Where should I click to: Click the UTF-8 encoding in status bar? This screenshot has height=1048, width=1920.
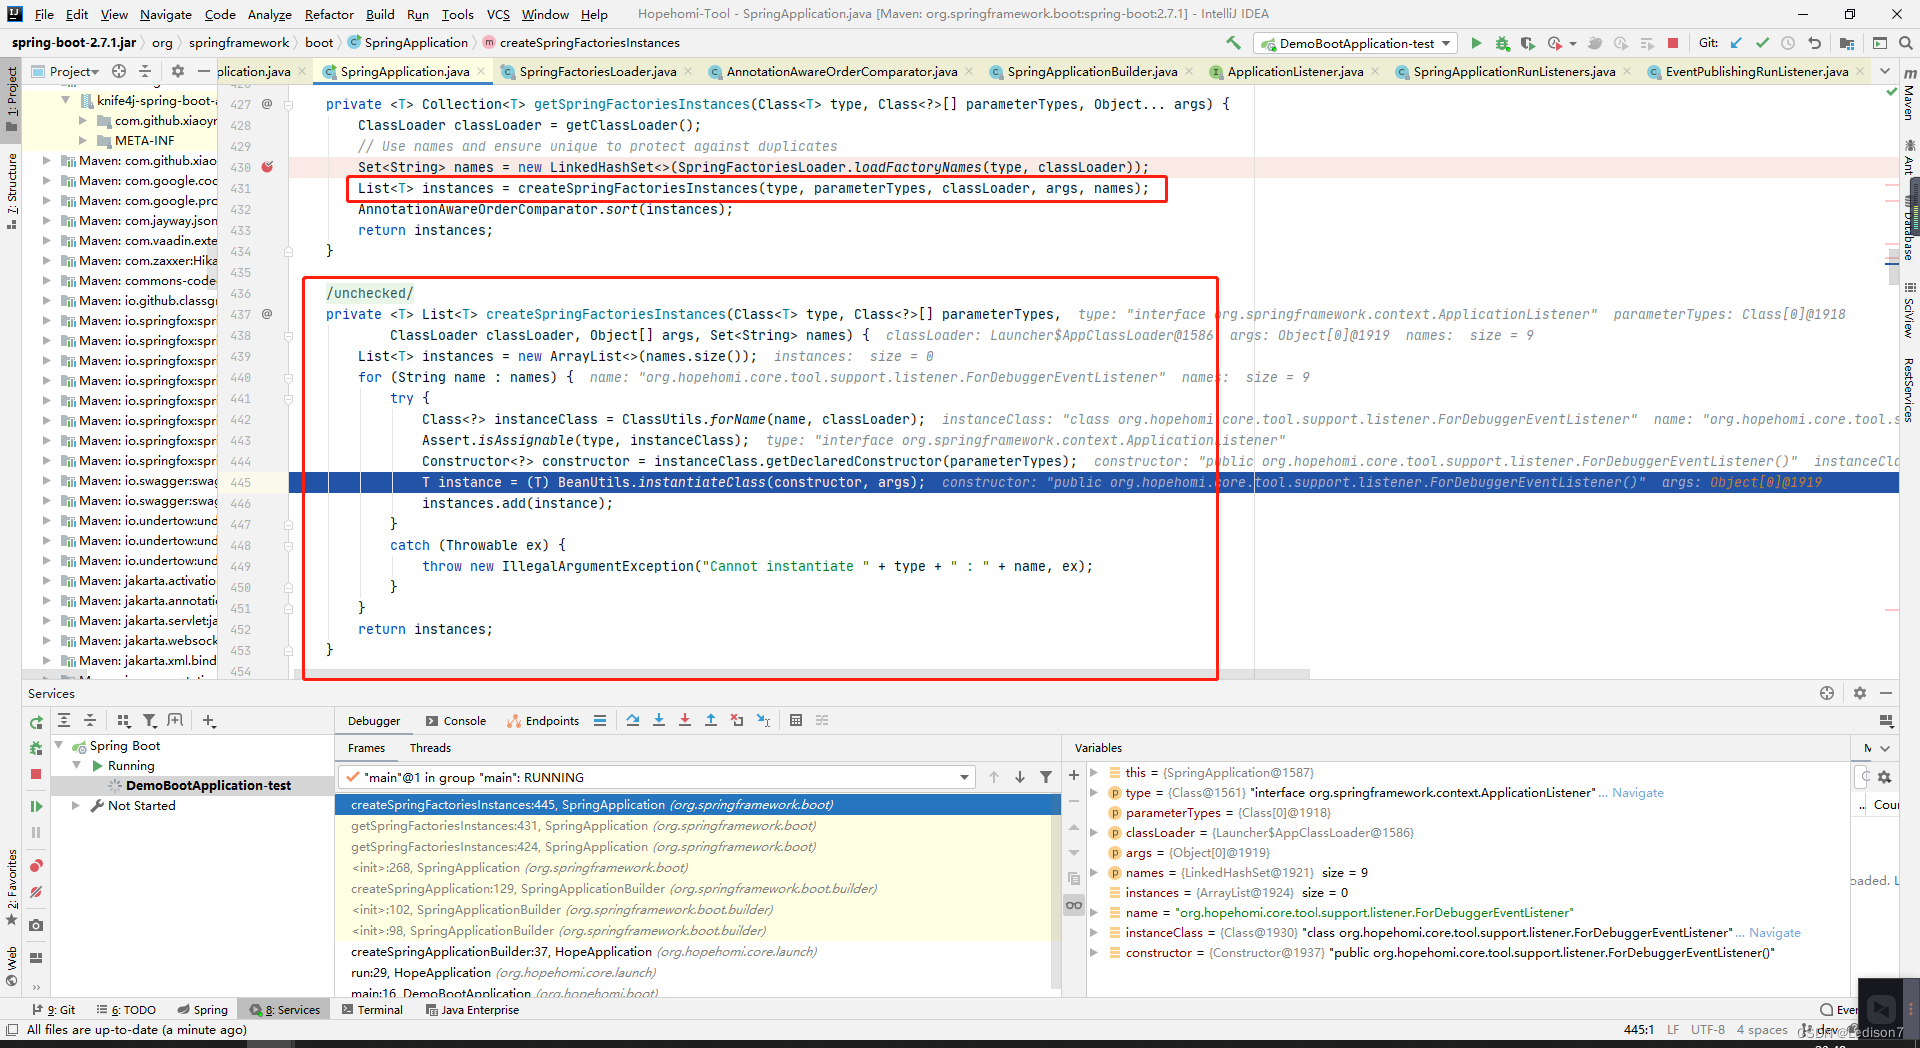(x=1708, y=1029)
